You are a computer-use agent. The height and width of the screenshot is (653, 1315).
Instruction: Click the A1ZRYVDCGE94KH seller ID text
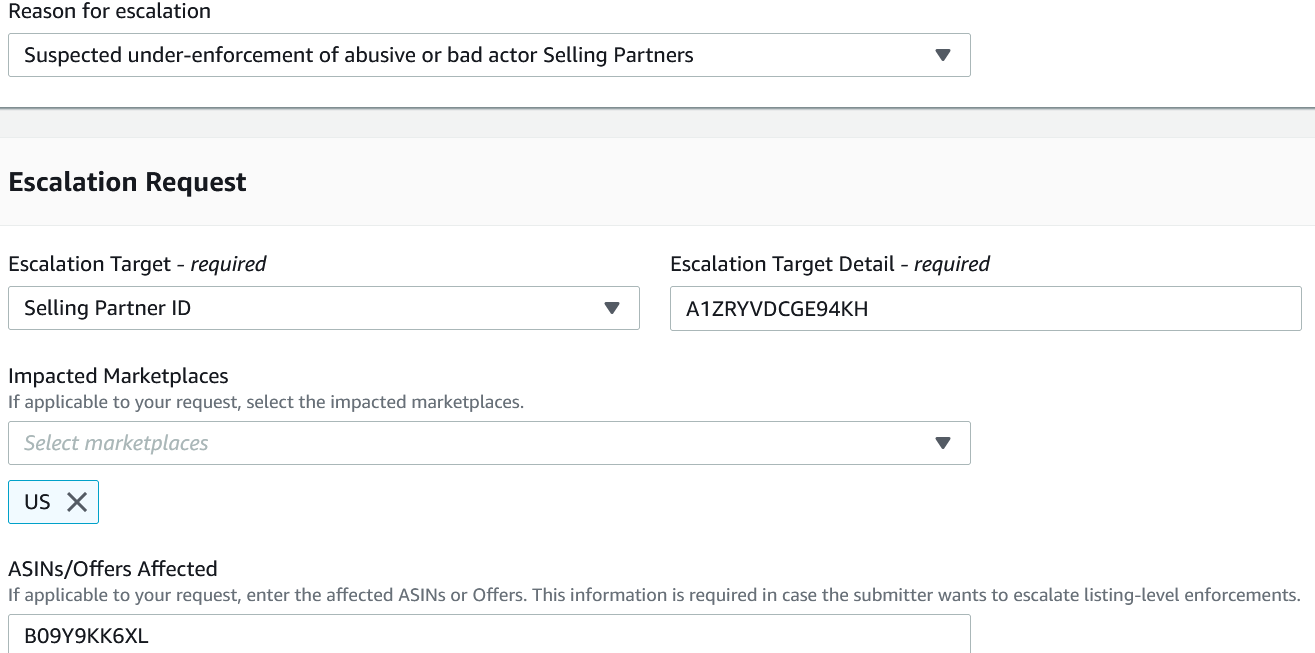click(x=777, y=309)
